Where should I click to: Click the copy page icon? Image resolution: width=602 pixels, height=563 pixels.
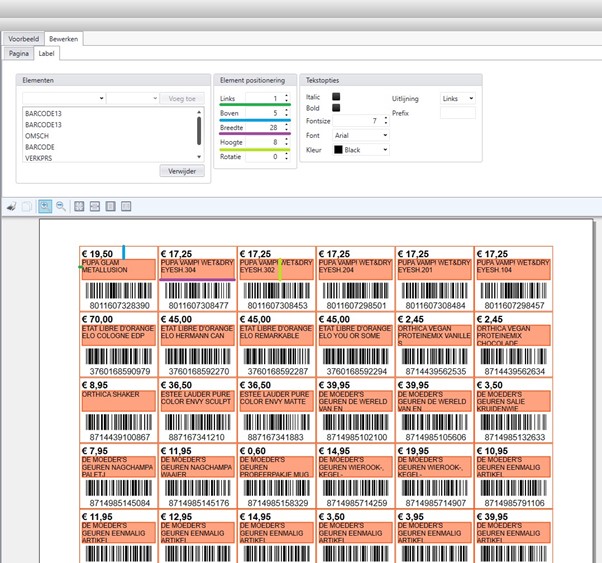27,207
